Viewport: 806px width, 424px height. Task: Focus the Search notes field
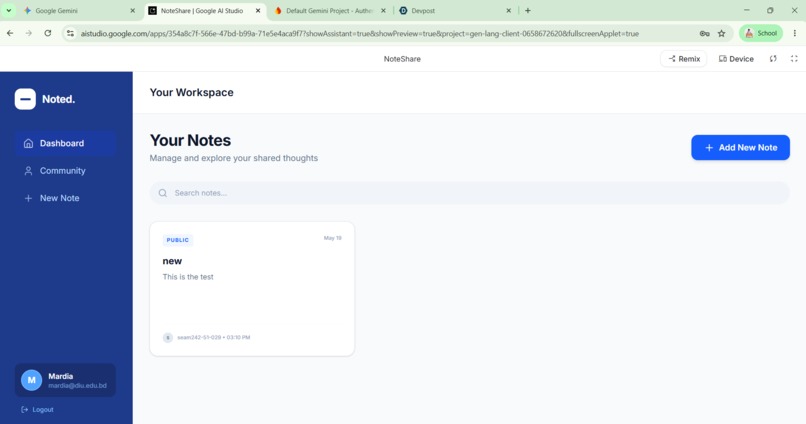coord(469,193)
